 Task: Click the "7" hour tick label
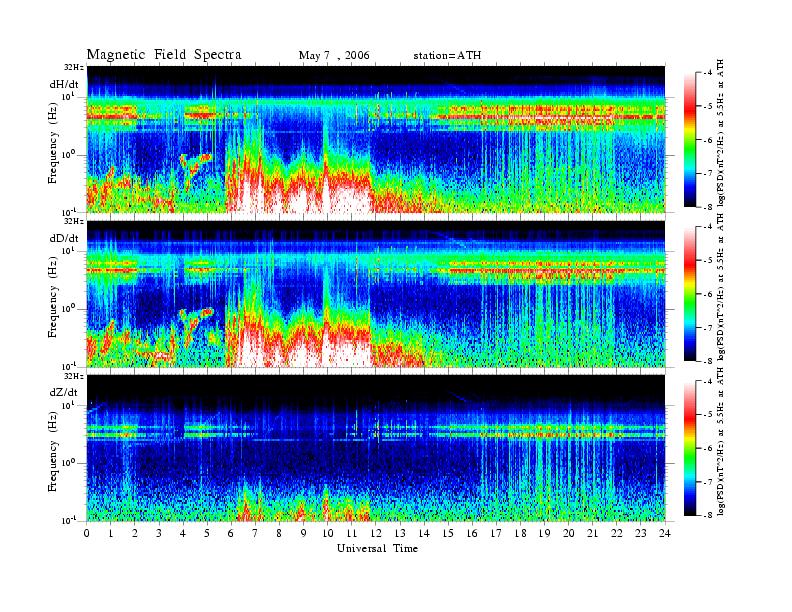coord(255,533)
